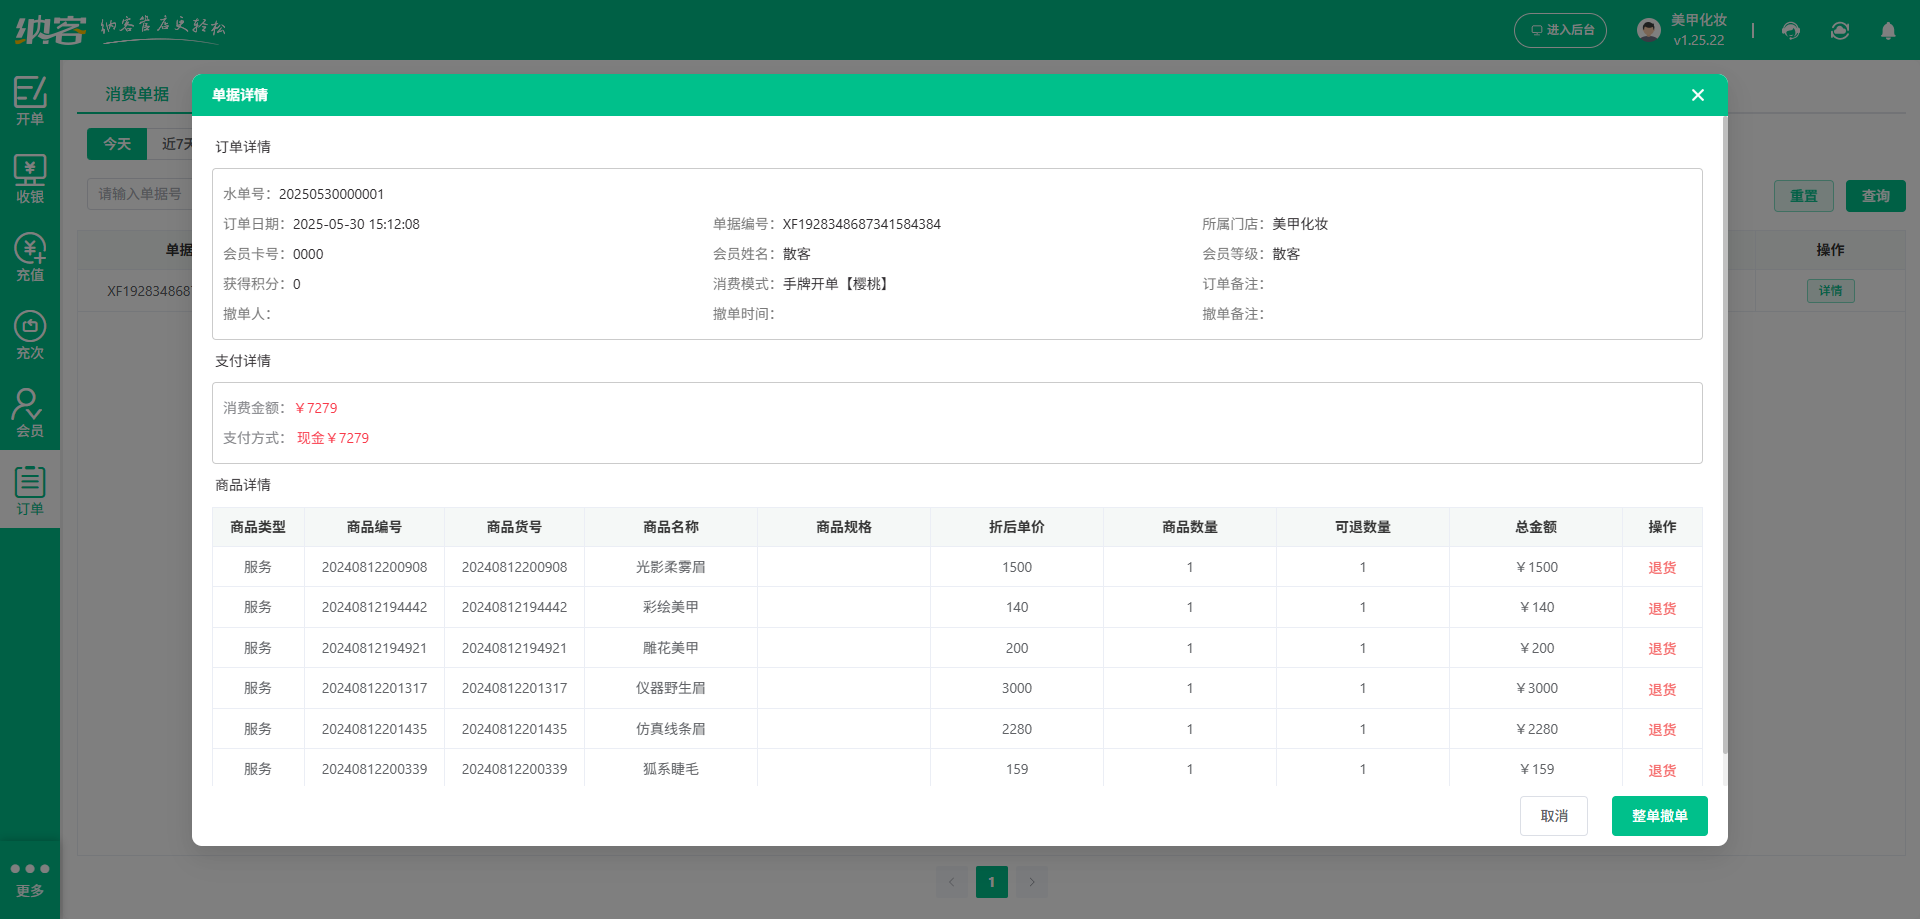Open the 订单 orders sidebar icon

[x=30, y=490]
